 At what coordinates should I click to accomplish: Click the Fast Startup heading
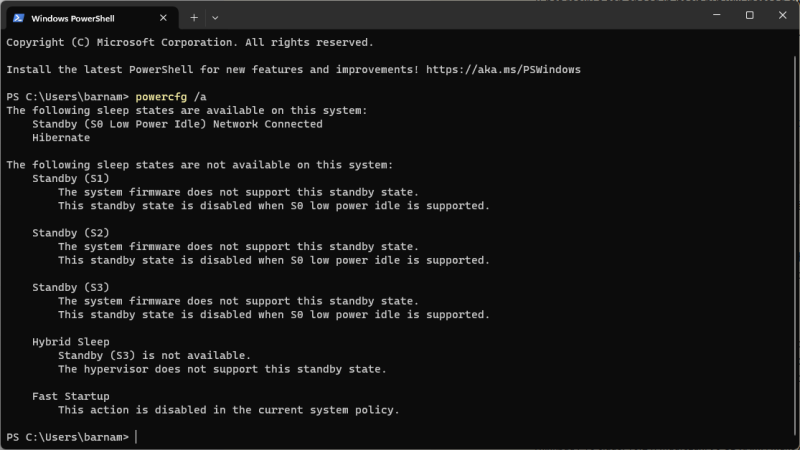[71, 396]
